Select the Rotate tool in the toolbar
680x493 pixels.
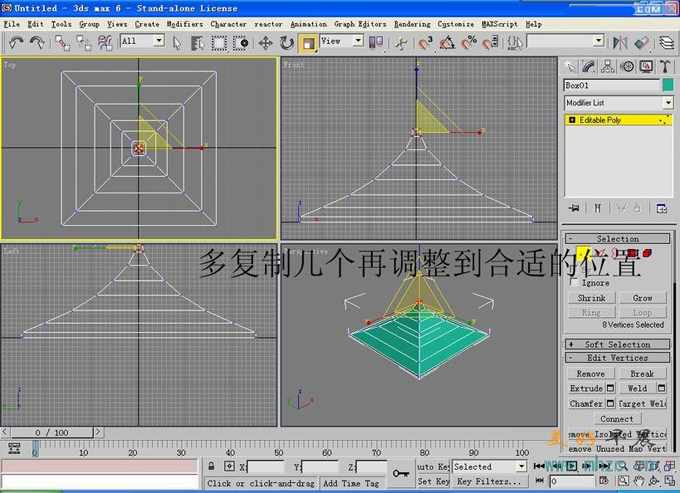pyautogui.click(x=286, y=42)
